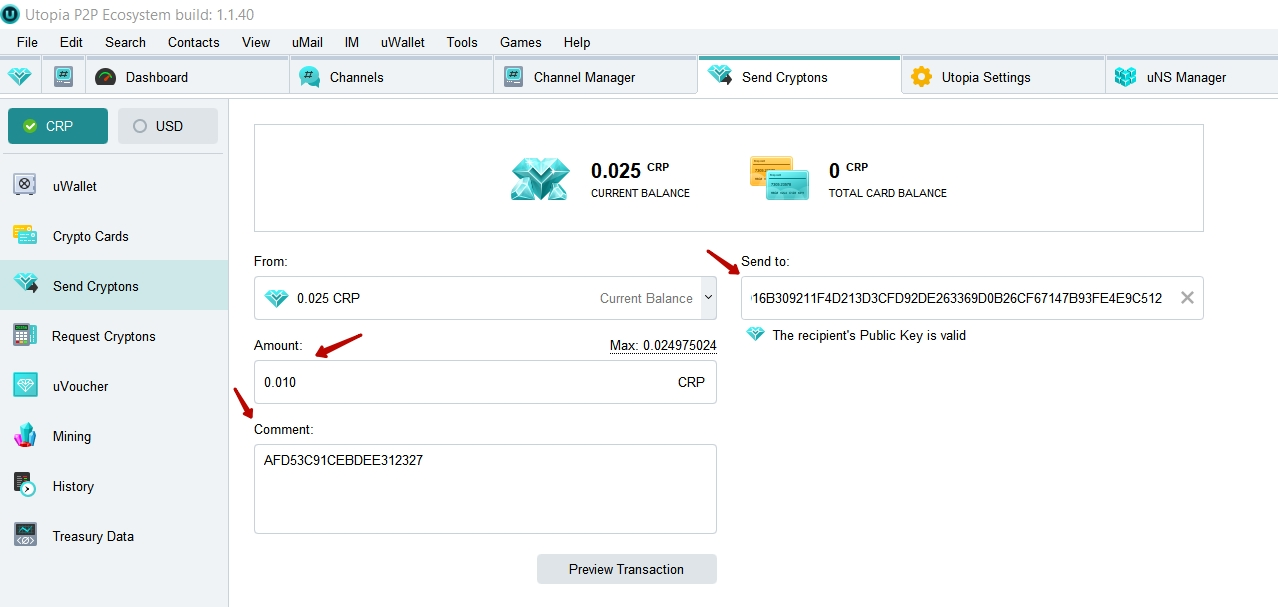Open the Edit menu
Screen dimensions: 1278x607
[x=71, y=42]
